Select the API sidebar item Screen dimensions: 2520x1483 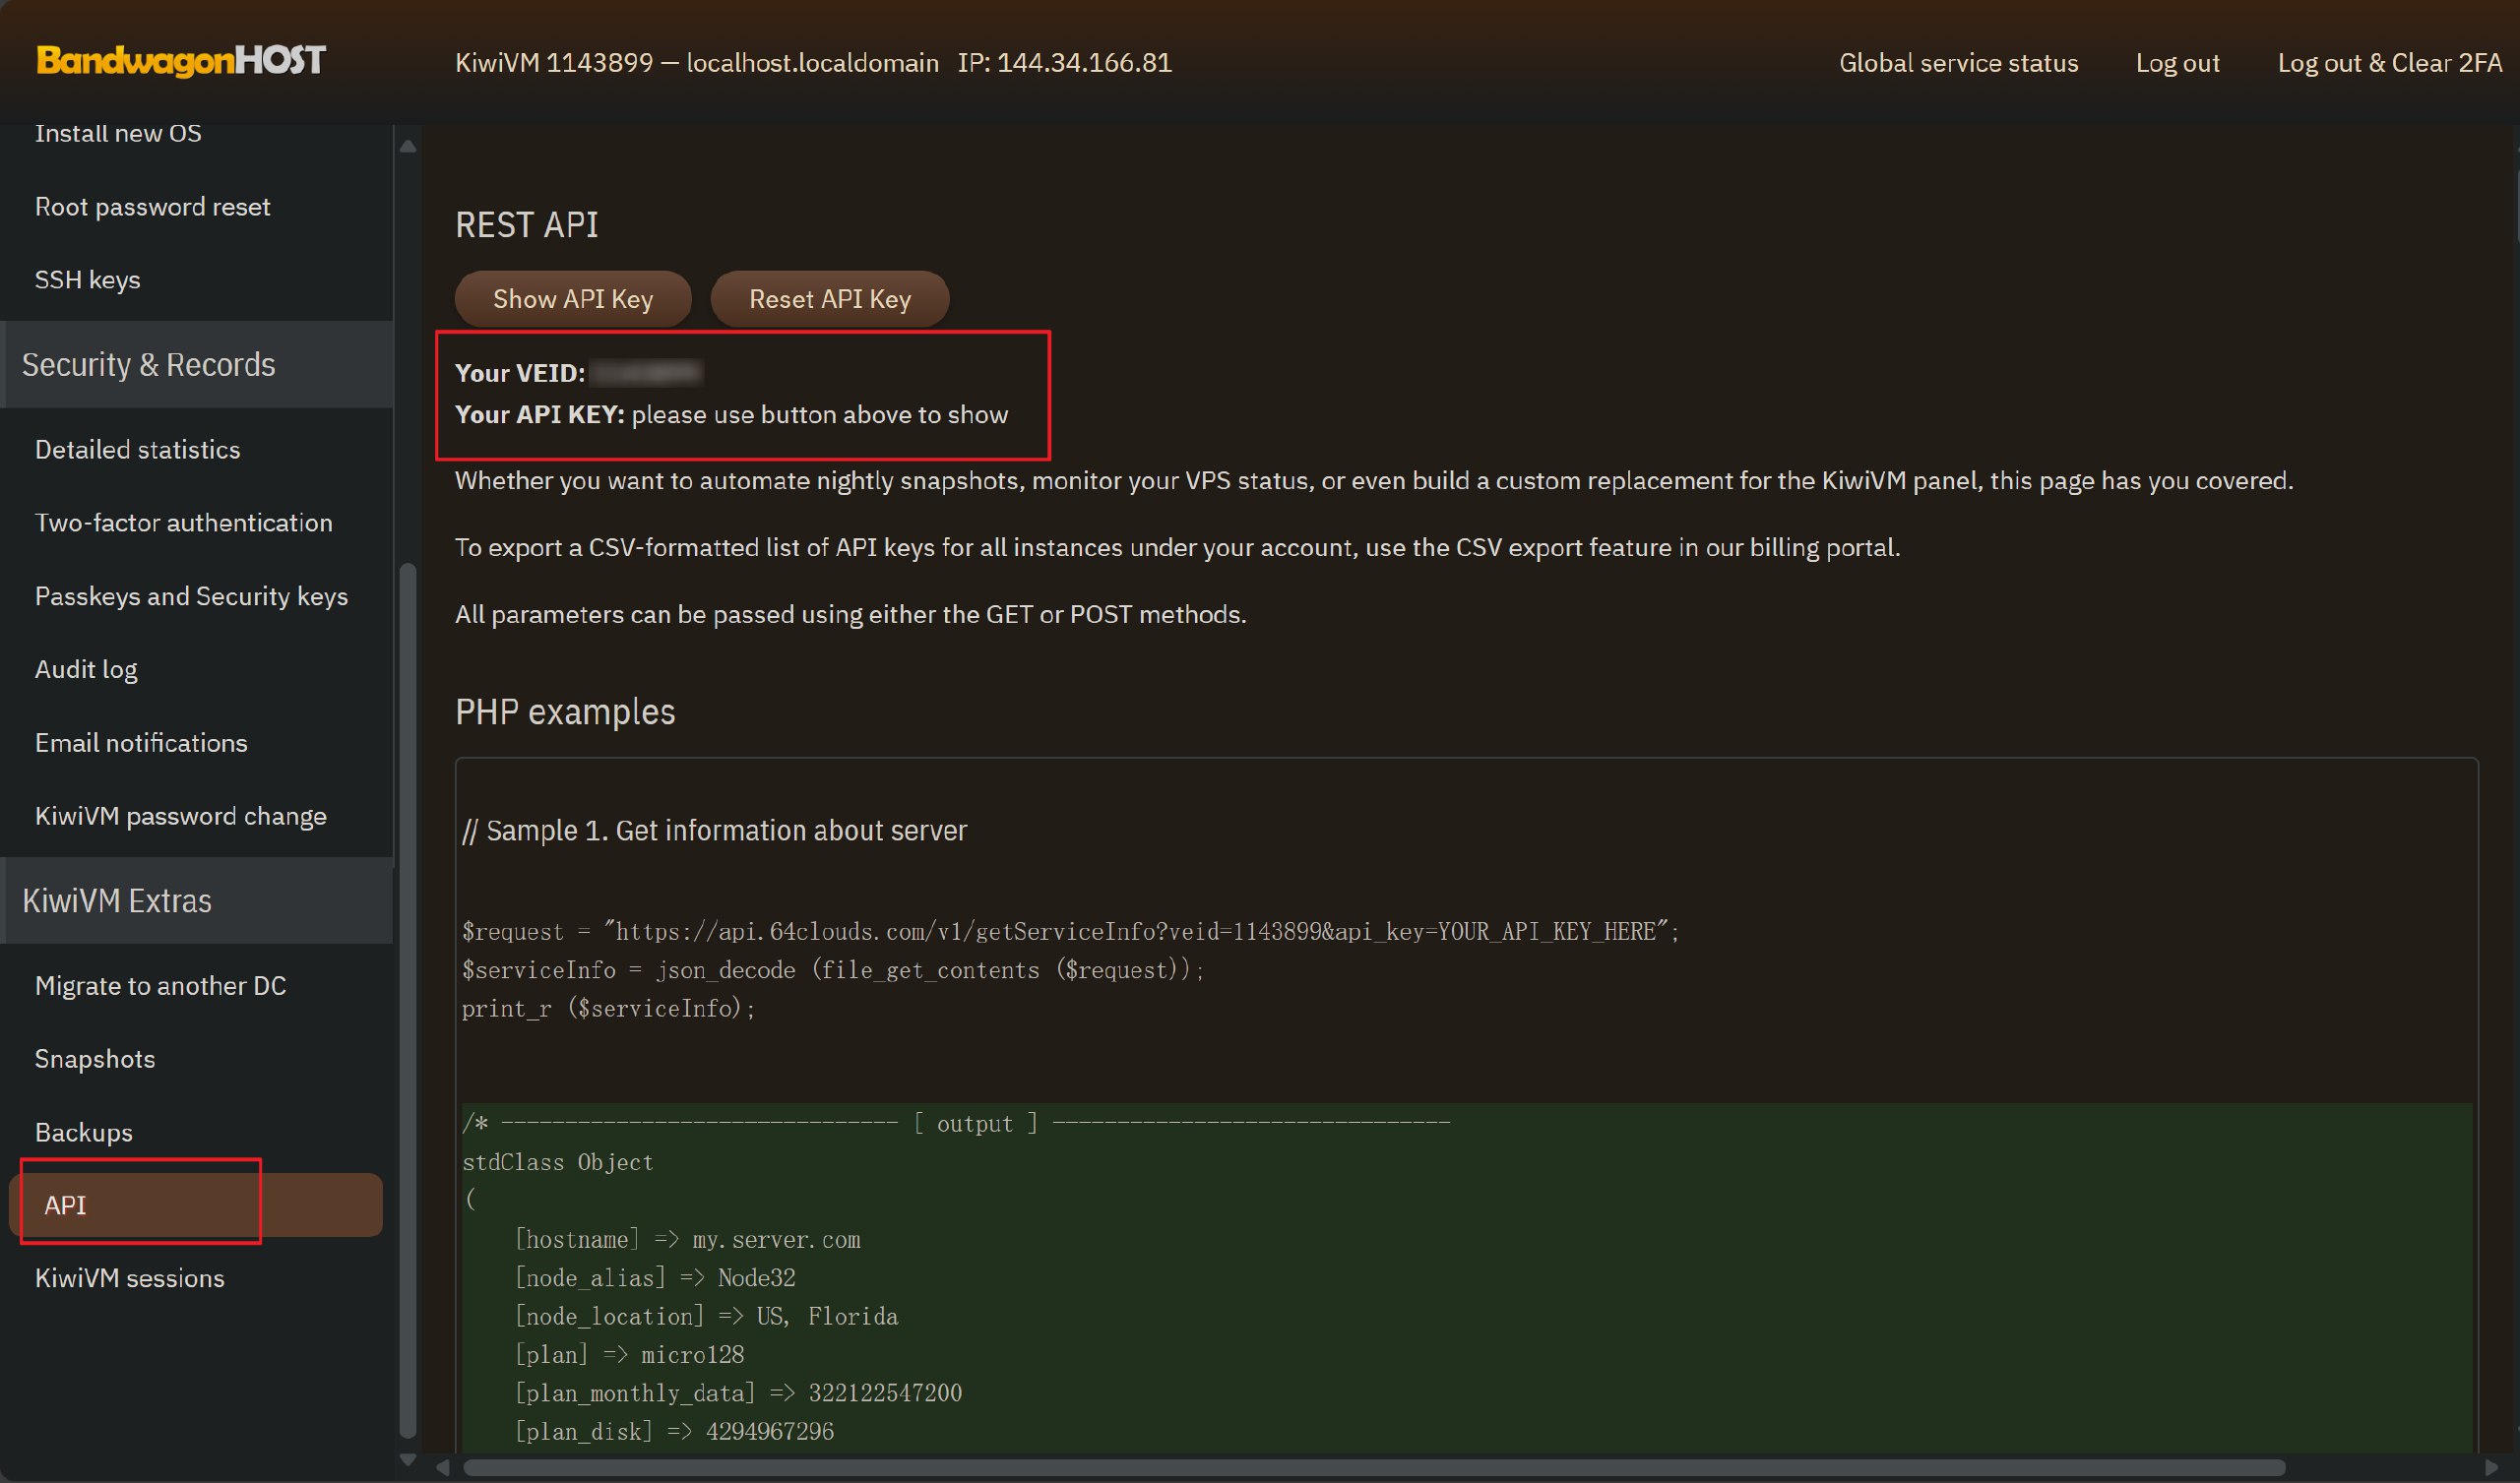pos(196,1205)
